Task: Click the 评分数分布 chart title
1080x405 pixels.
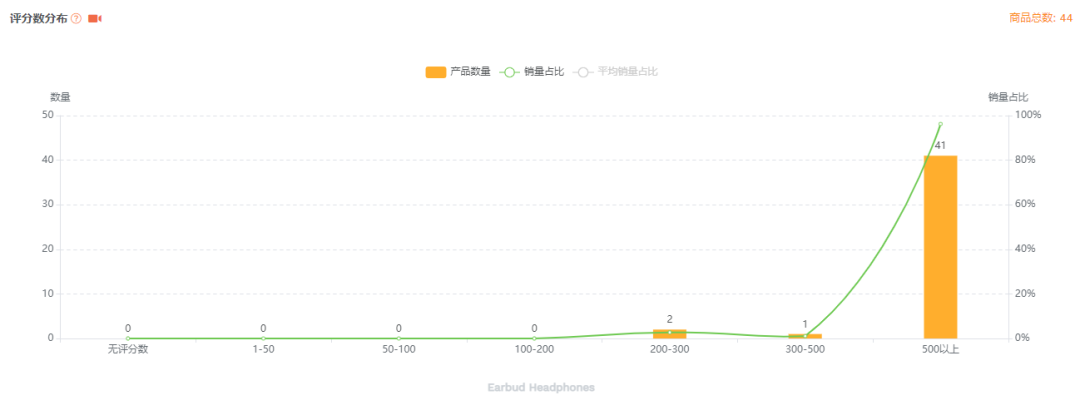Action: pyautogui.click(x=38, y=19)
